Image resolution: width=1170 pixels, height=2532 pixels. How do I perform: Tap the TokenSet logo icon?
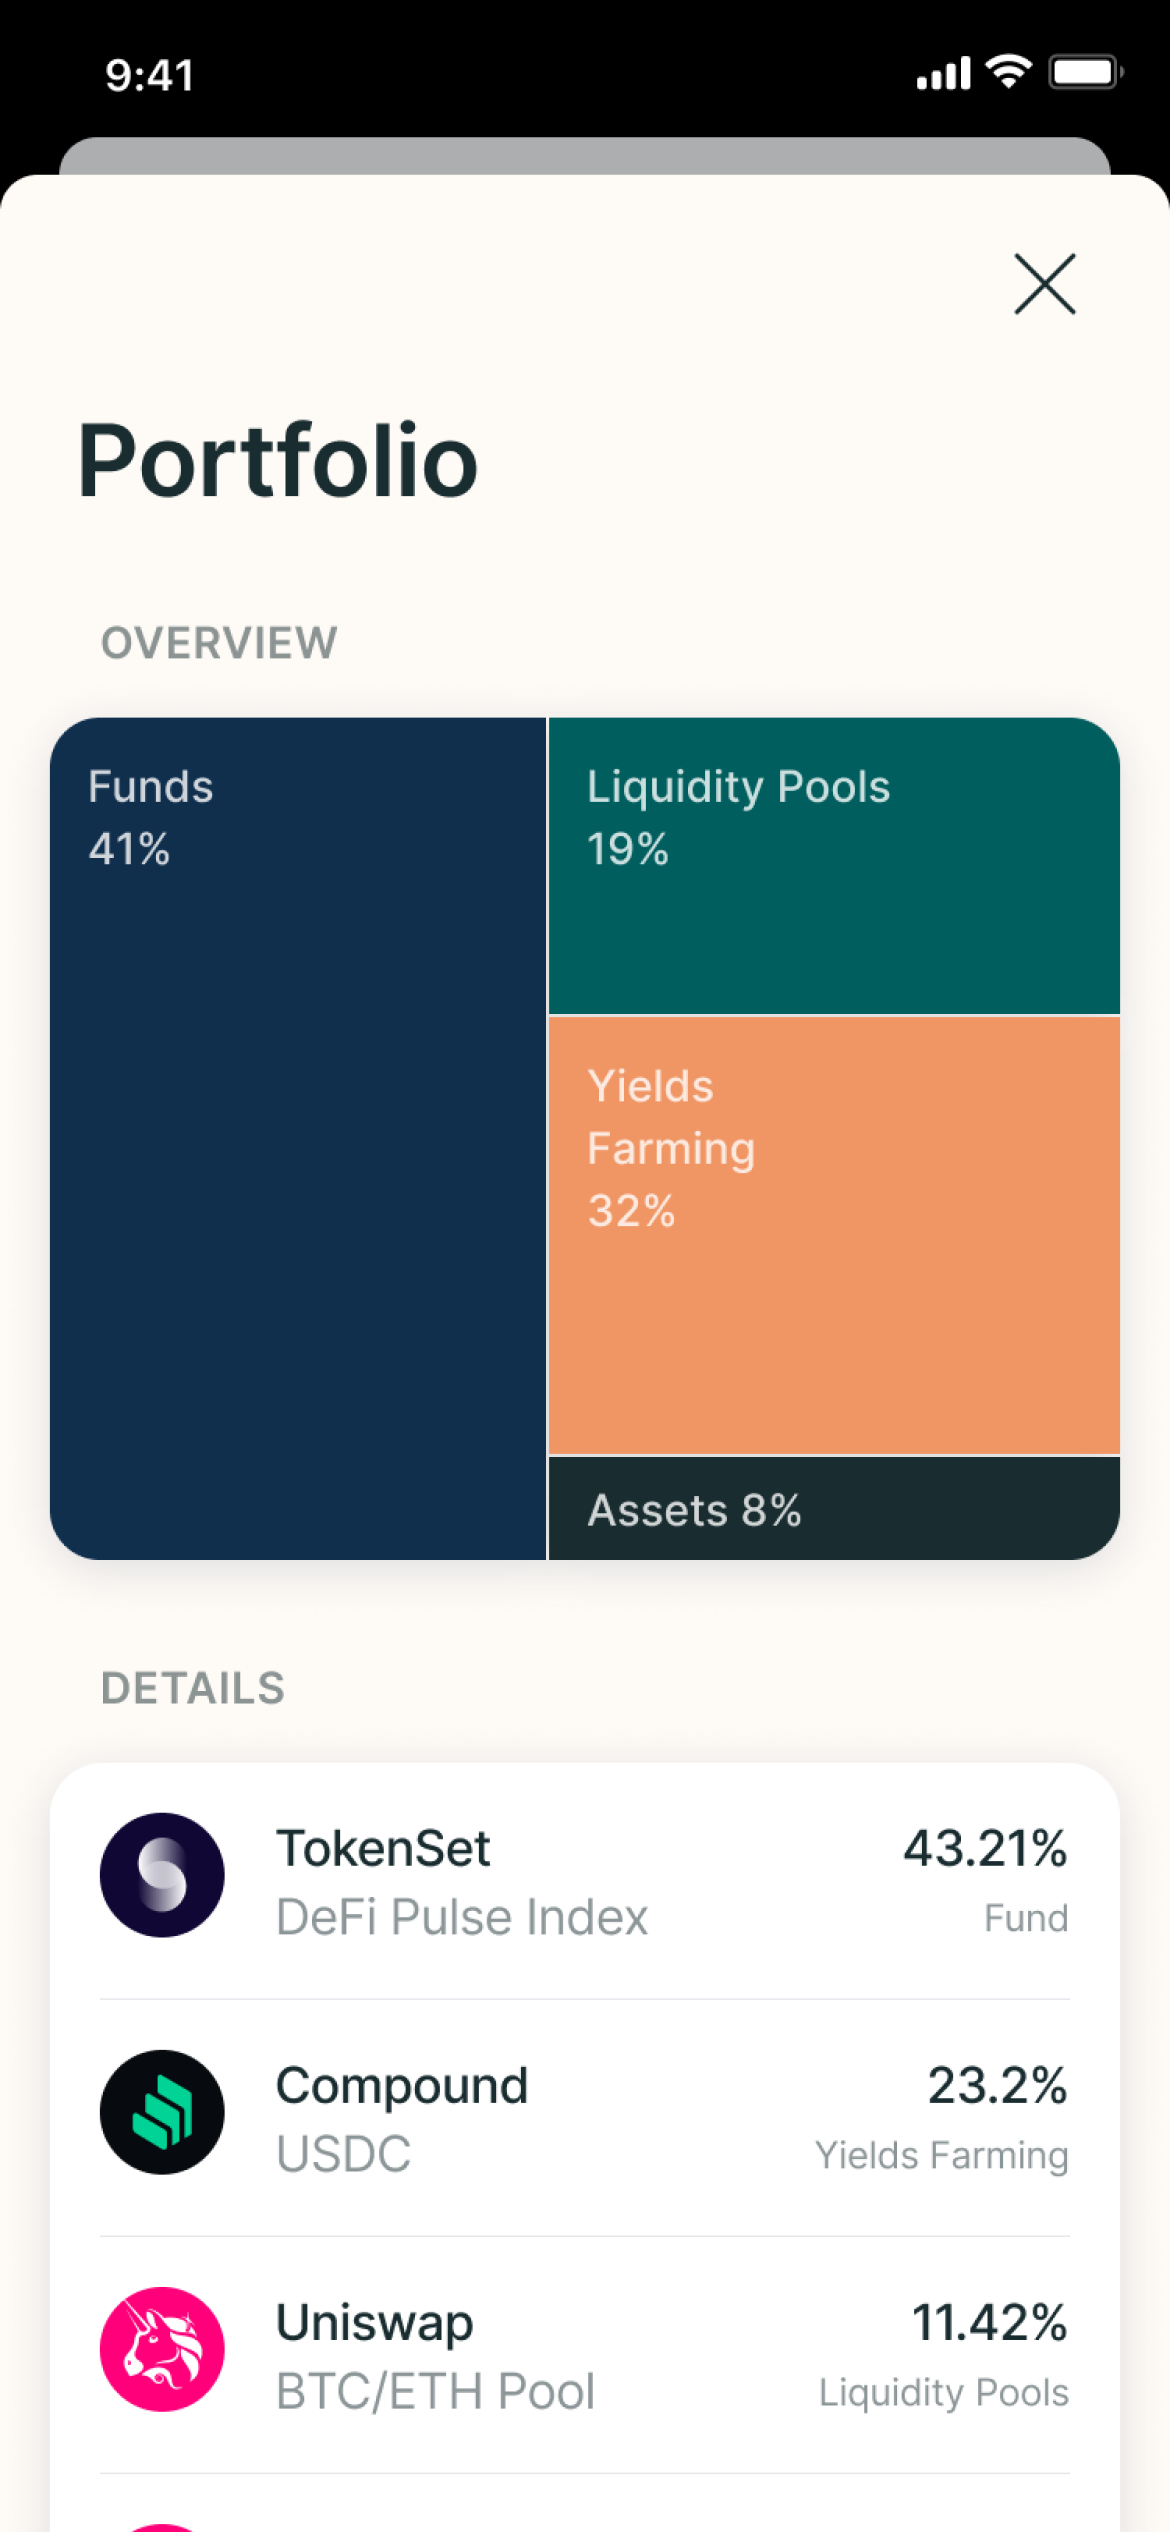[x=162, y=1875]
